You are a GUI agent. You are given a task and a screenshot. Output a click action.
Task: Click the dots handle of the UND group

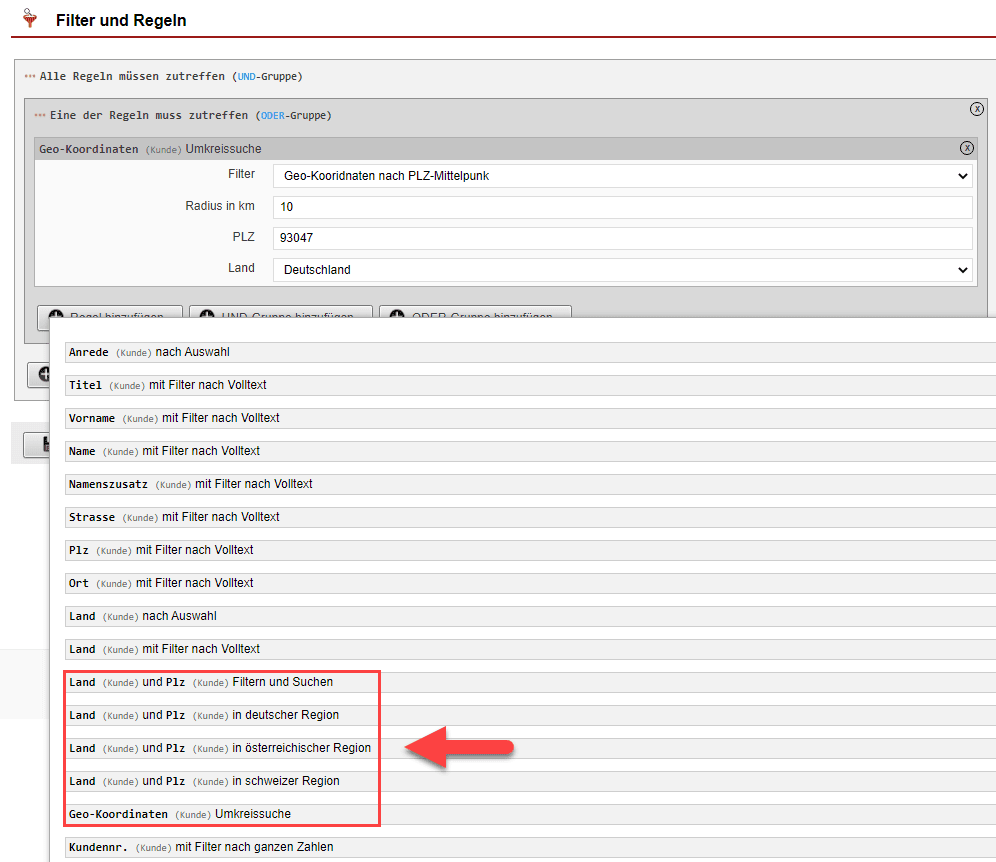pos(30,76)
